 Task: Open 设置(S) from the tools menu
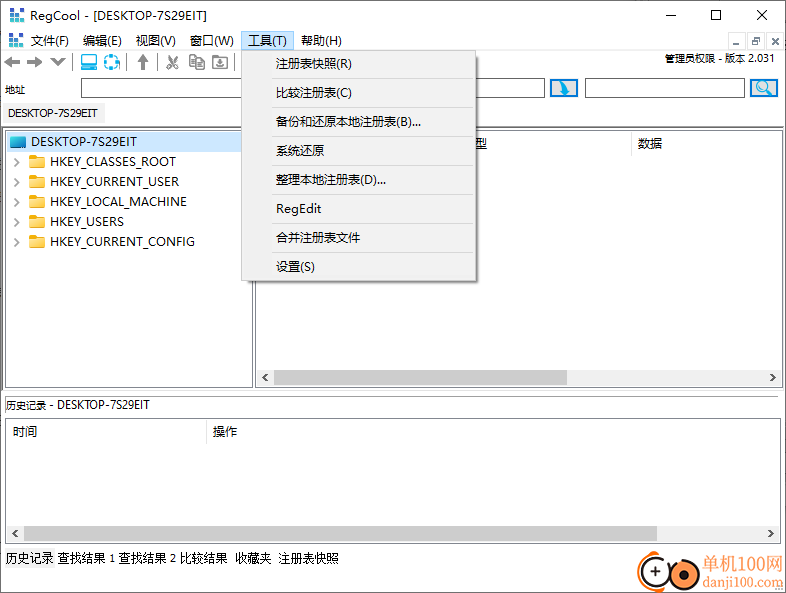pyautogui.click(x=358, y=267)
